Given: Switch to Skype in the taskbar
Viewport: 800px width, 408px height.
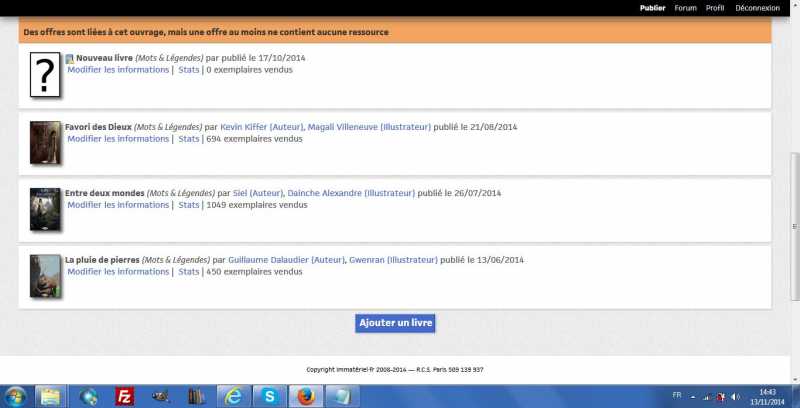Looking at the screenshot, I should point(270,396).
